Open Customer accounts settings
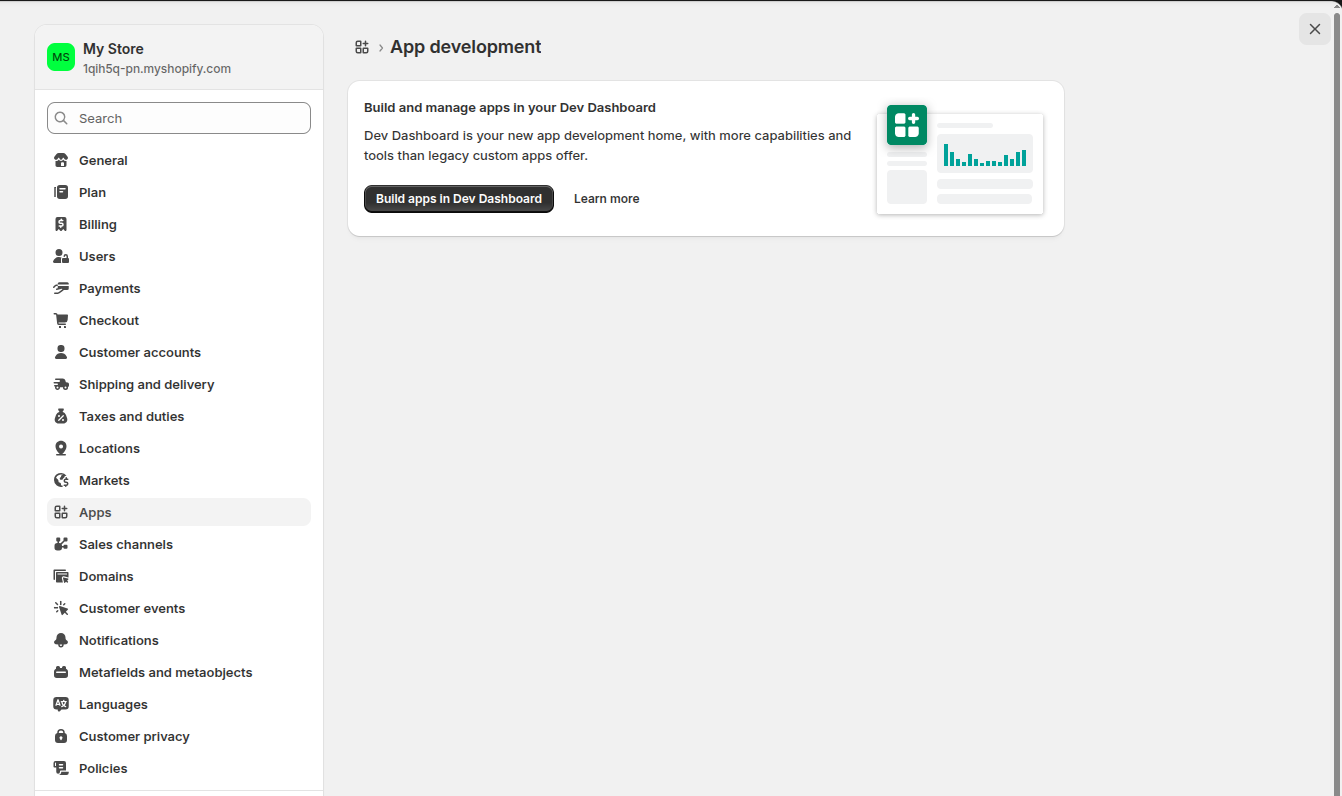 (179, 352)
